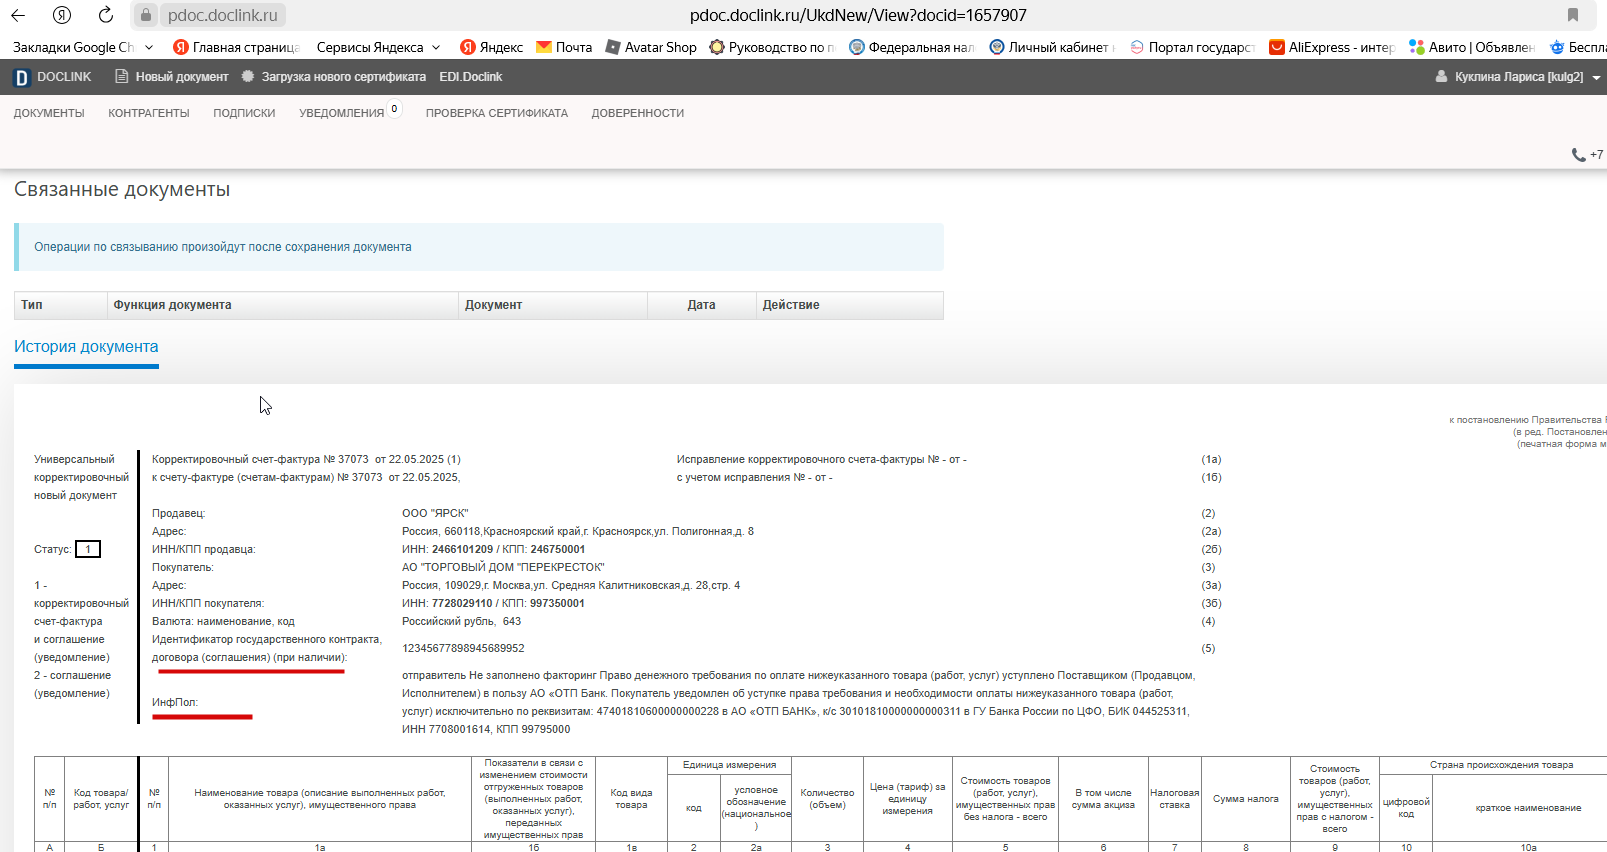
Task: Expand the Сервисы Яндекса bookmark folder
Action: (x=378, y=47)
